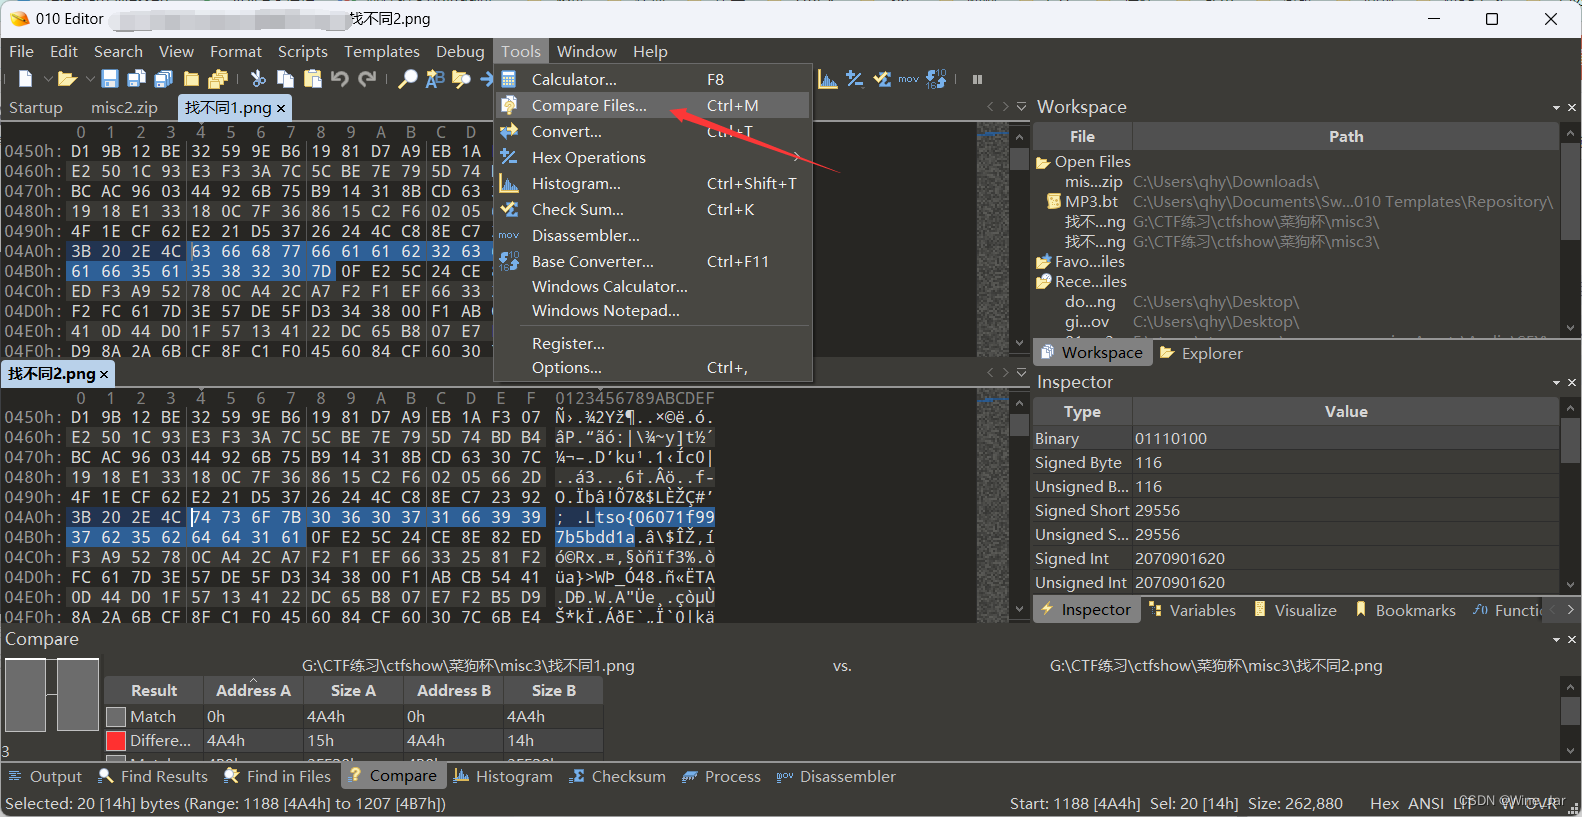
Task: Click the Redo arrow icon
Action: tap(367, 79)
